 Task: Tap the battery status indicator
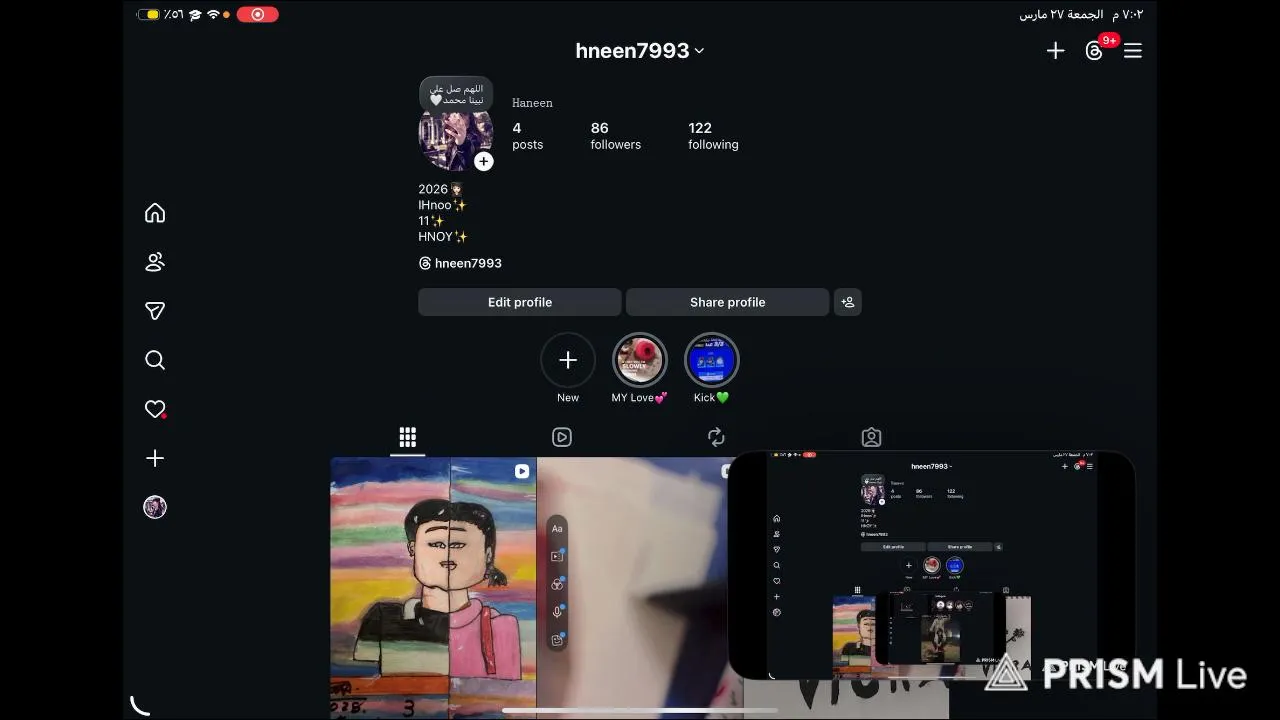149,14
